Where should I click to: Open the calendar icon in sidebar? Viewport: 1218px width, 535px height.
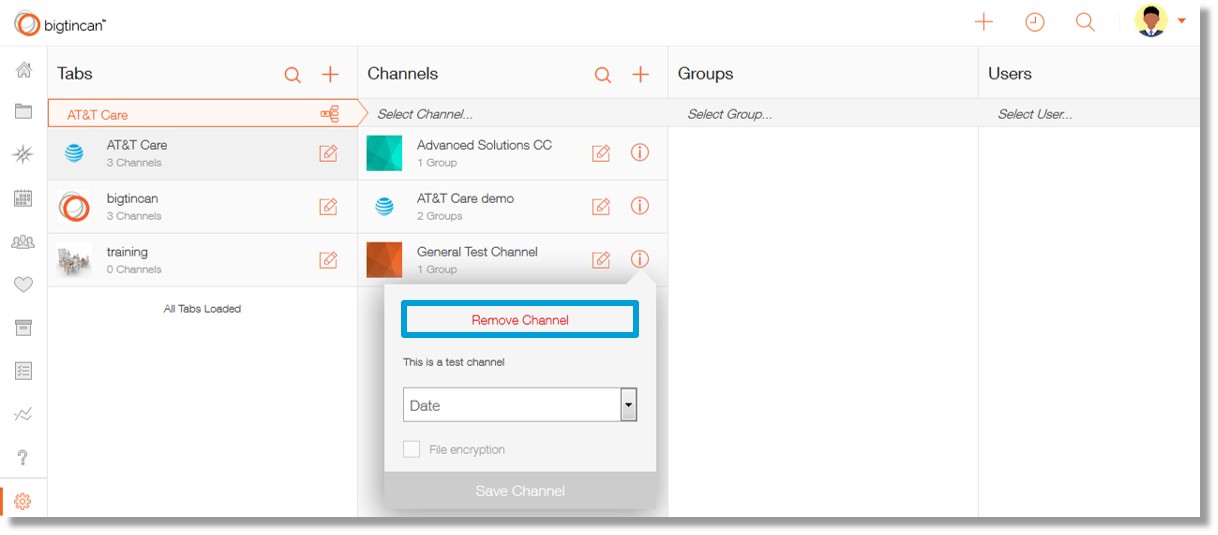pyautogui.click(x=24, y=198)
